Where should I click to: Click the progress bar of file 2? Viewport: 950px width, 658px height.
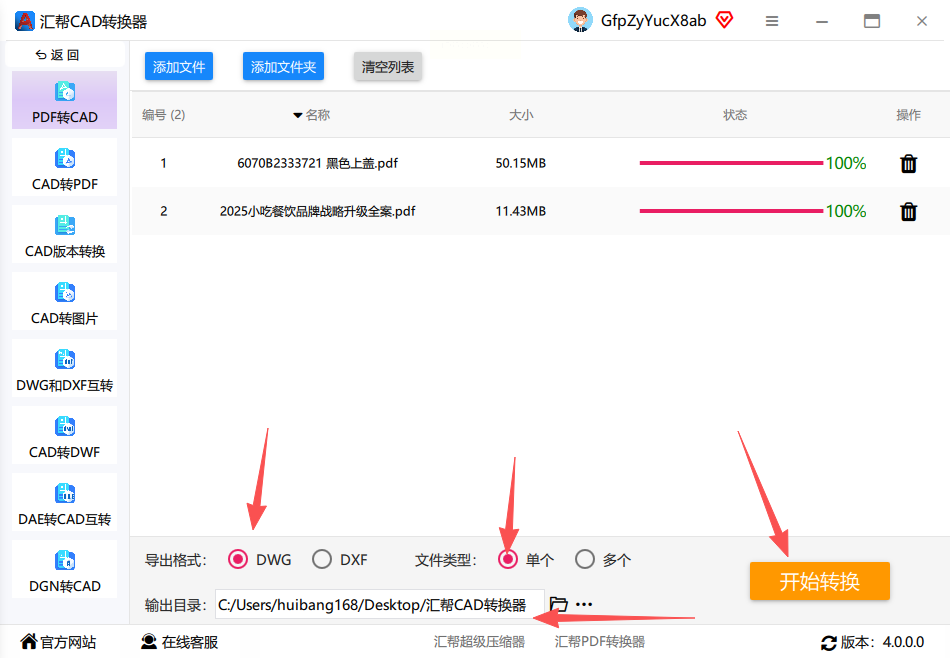click(731, 211)
